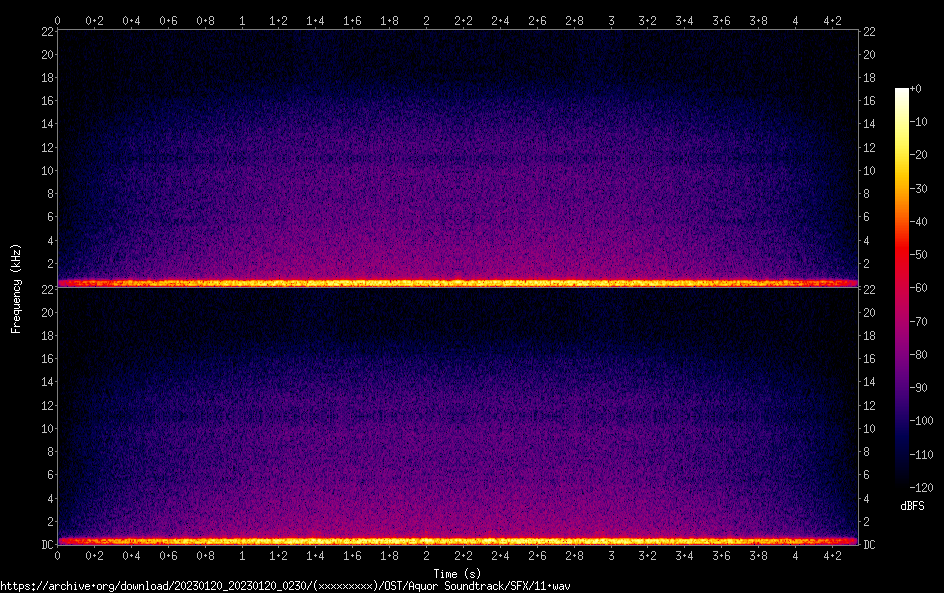The image size is (944, 593).
Task: Click the bright low-frequency band in the lower channel
Action: click(457, 541)
